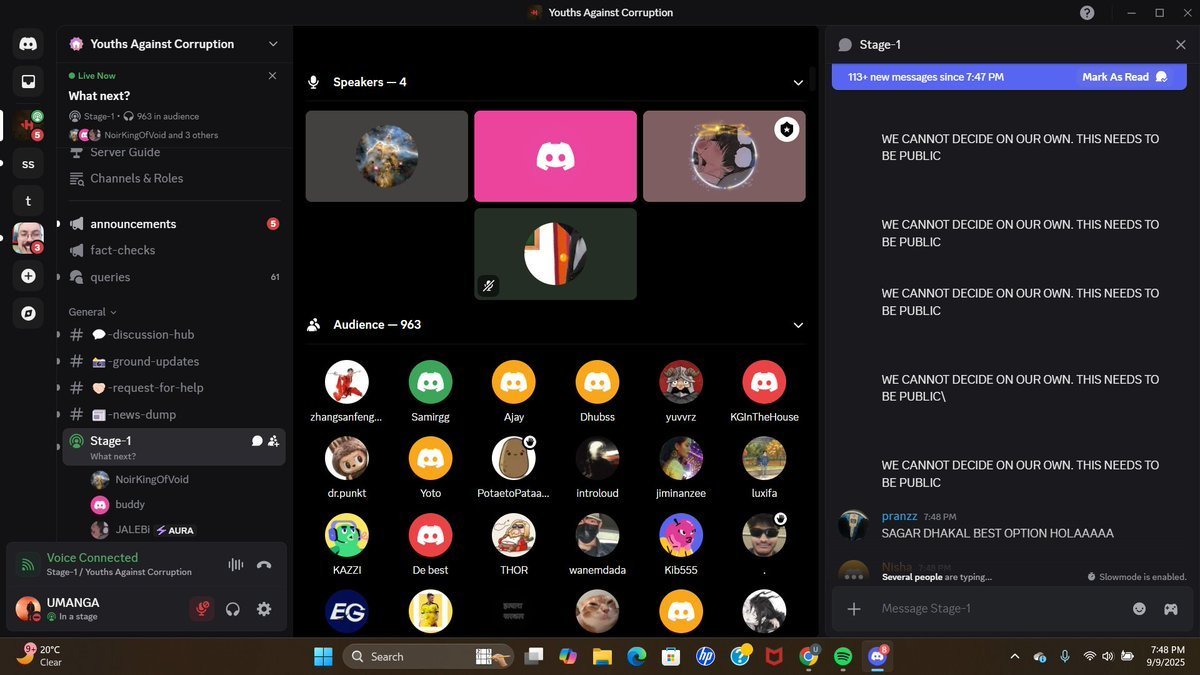Collapse the General category
The width and height of the screenshot is (1200, 675).
[x=93, y=312]
